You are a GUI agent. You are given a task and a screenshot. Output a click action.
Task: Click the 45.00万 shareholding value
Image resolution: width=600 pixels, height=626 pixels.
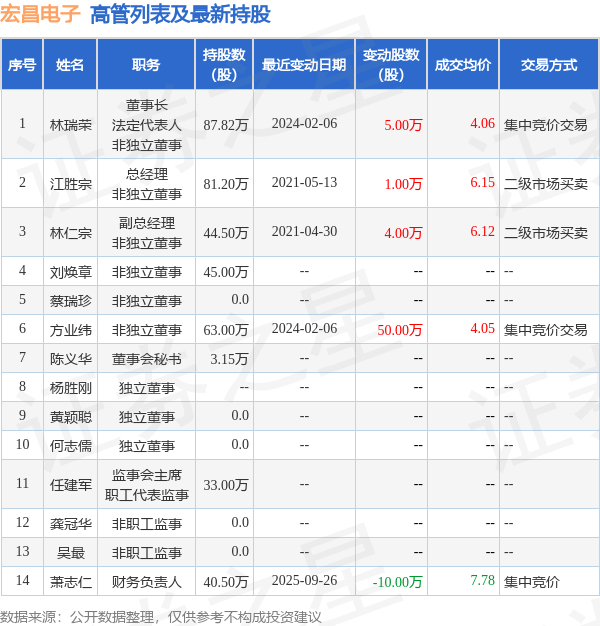226,272
